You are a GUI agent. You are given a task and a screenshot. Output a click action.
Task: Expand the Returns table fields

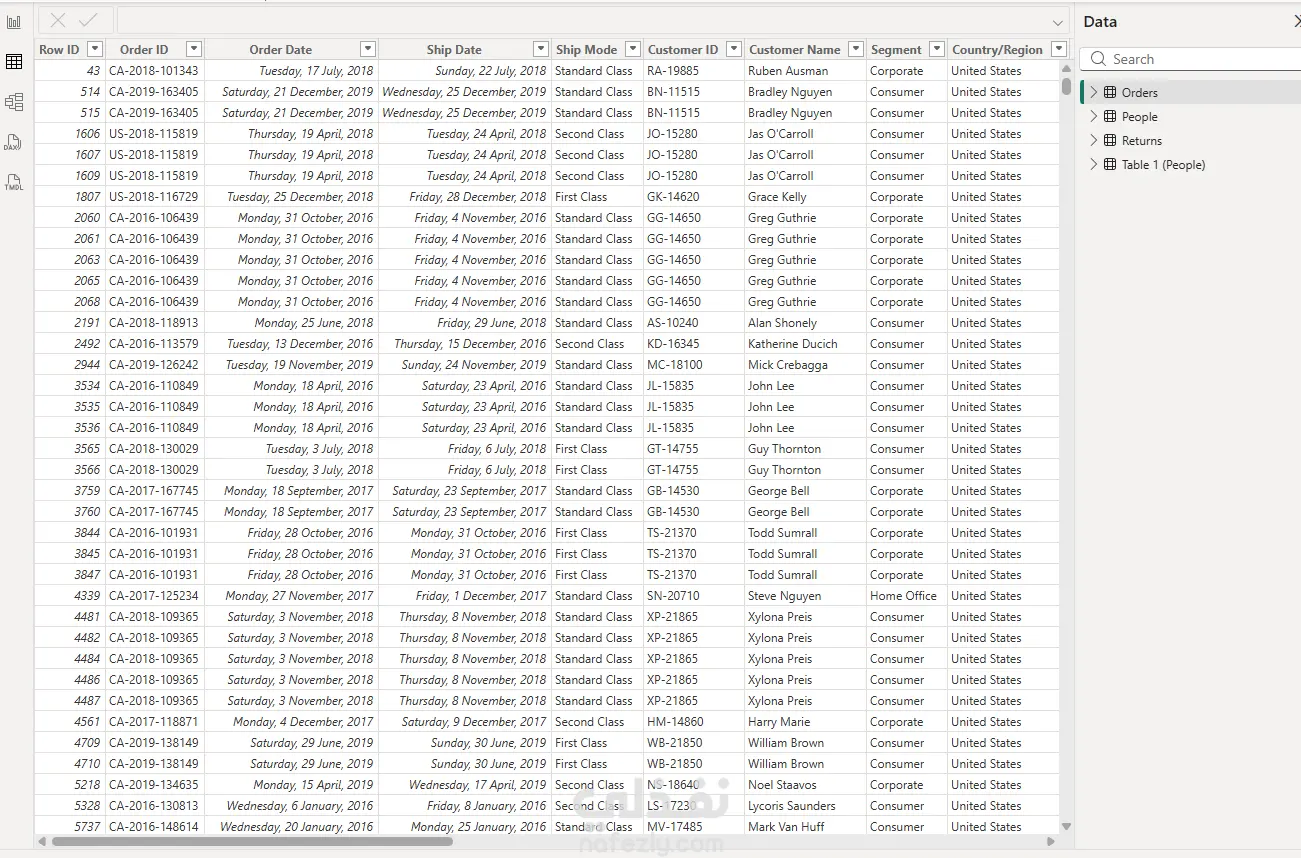tap(1093, 140)
